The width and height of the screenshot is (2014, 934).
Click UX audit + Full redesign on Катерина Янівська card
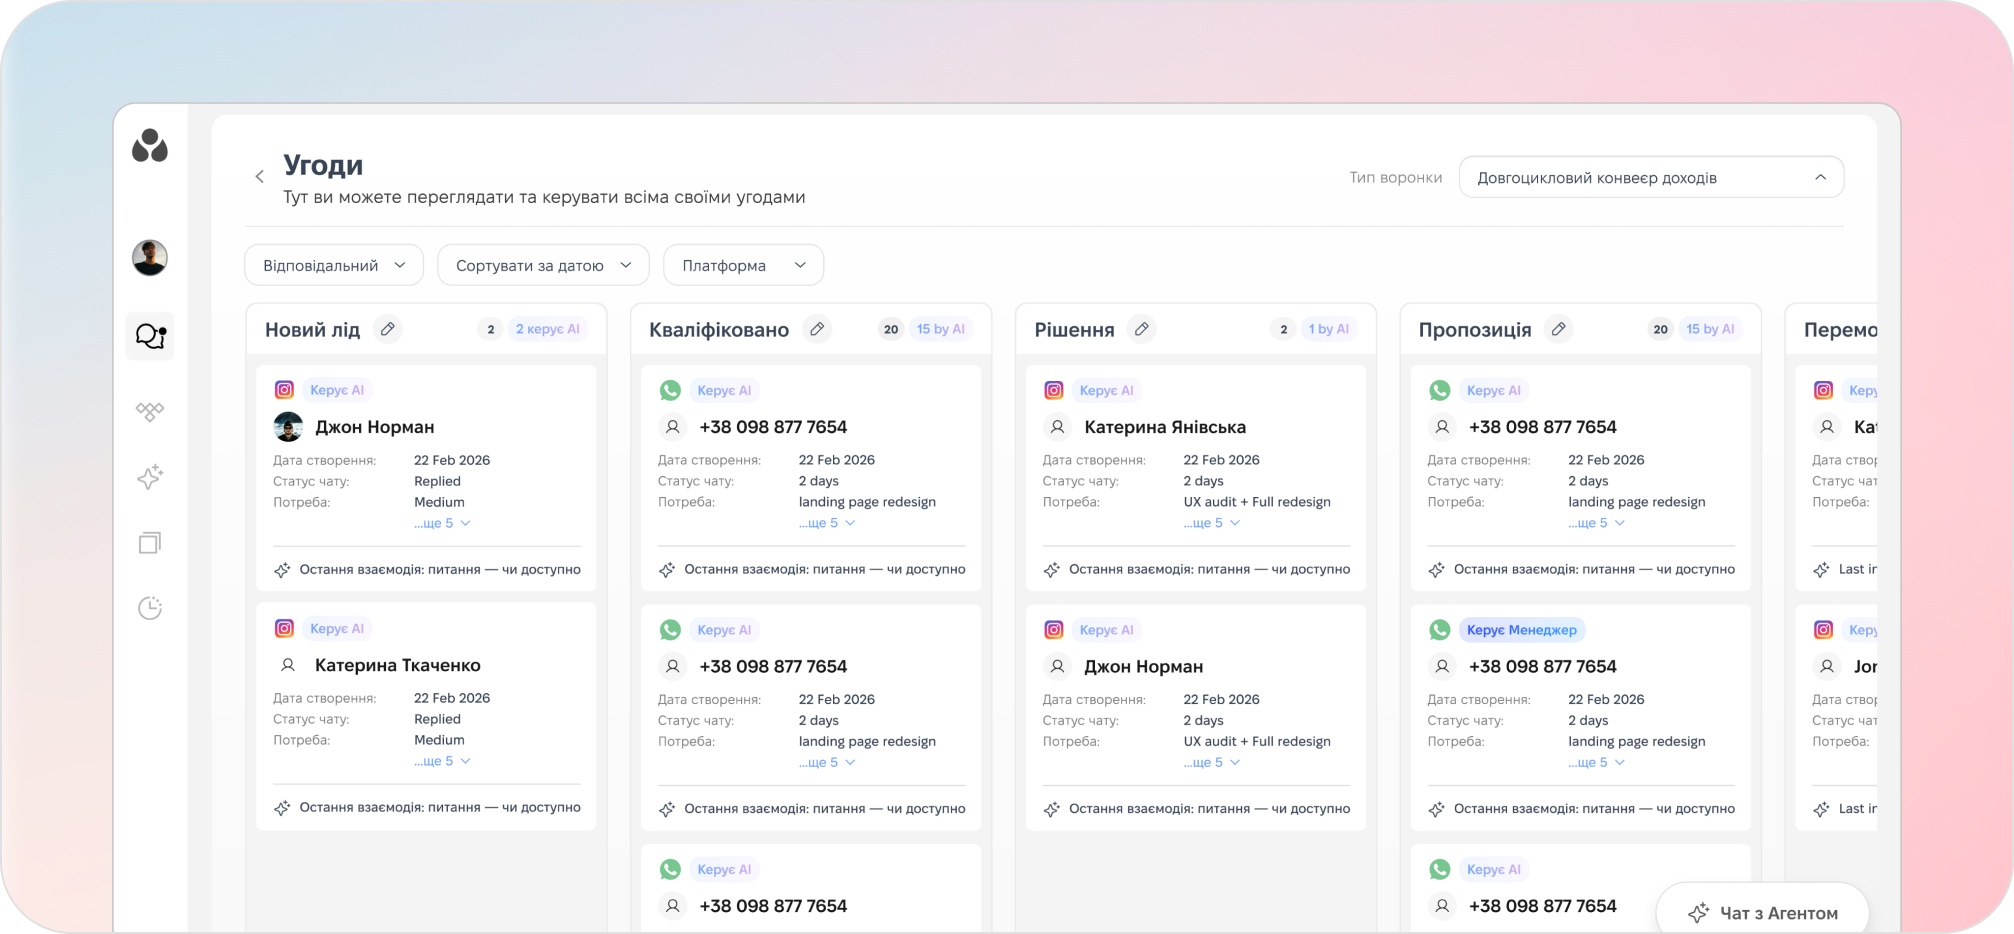click(1257, 502)
